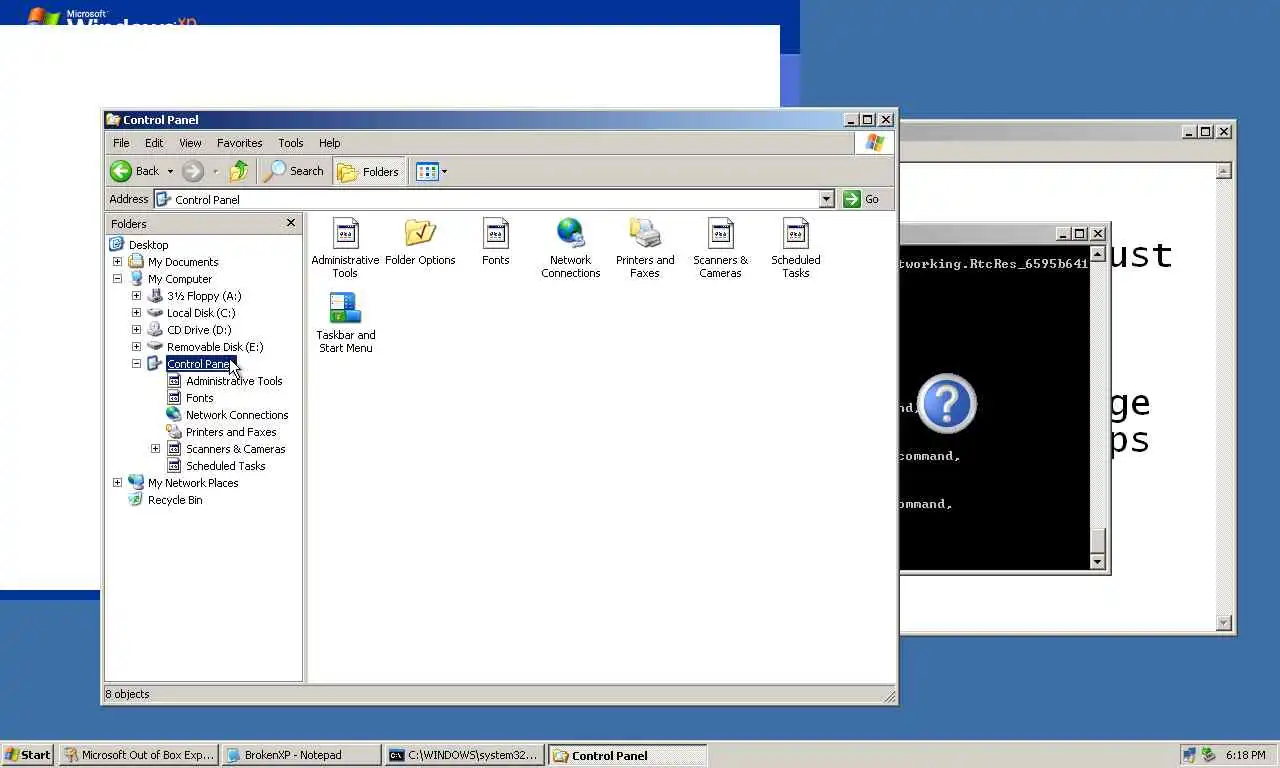Screen dimensions: 1280x768
Task: Open the File menu
Action: 121,143
